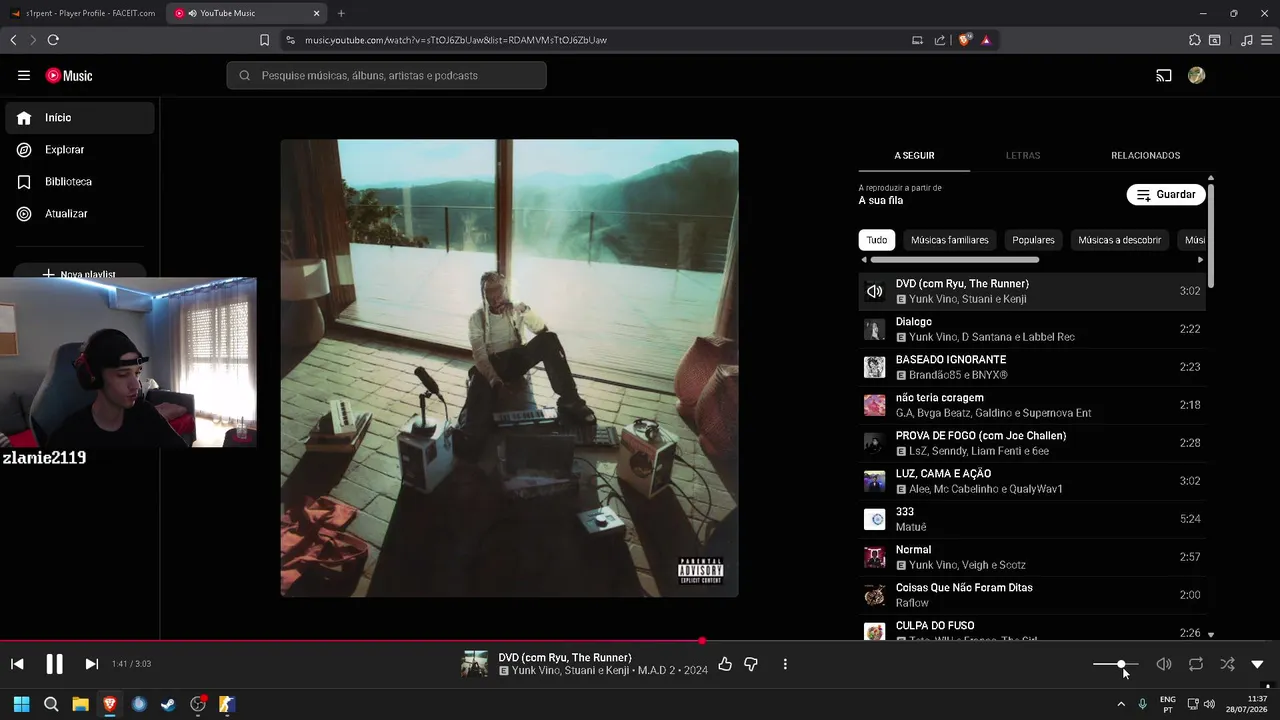Screen dimensions: 1280x720
Task: Open the account avatar menu
Action: tap(1196, 75)
